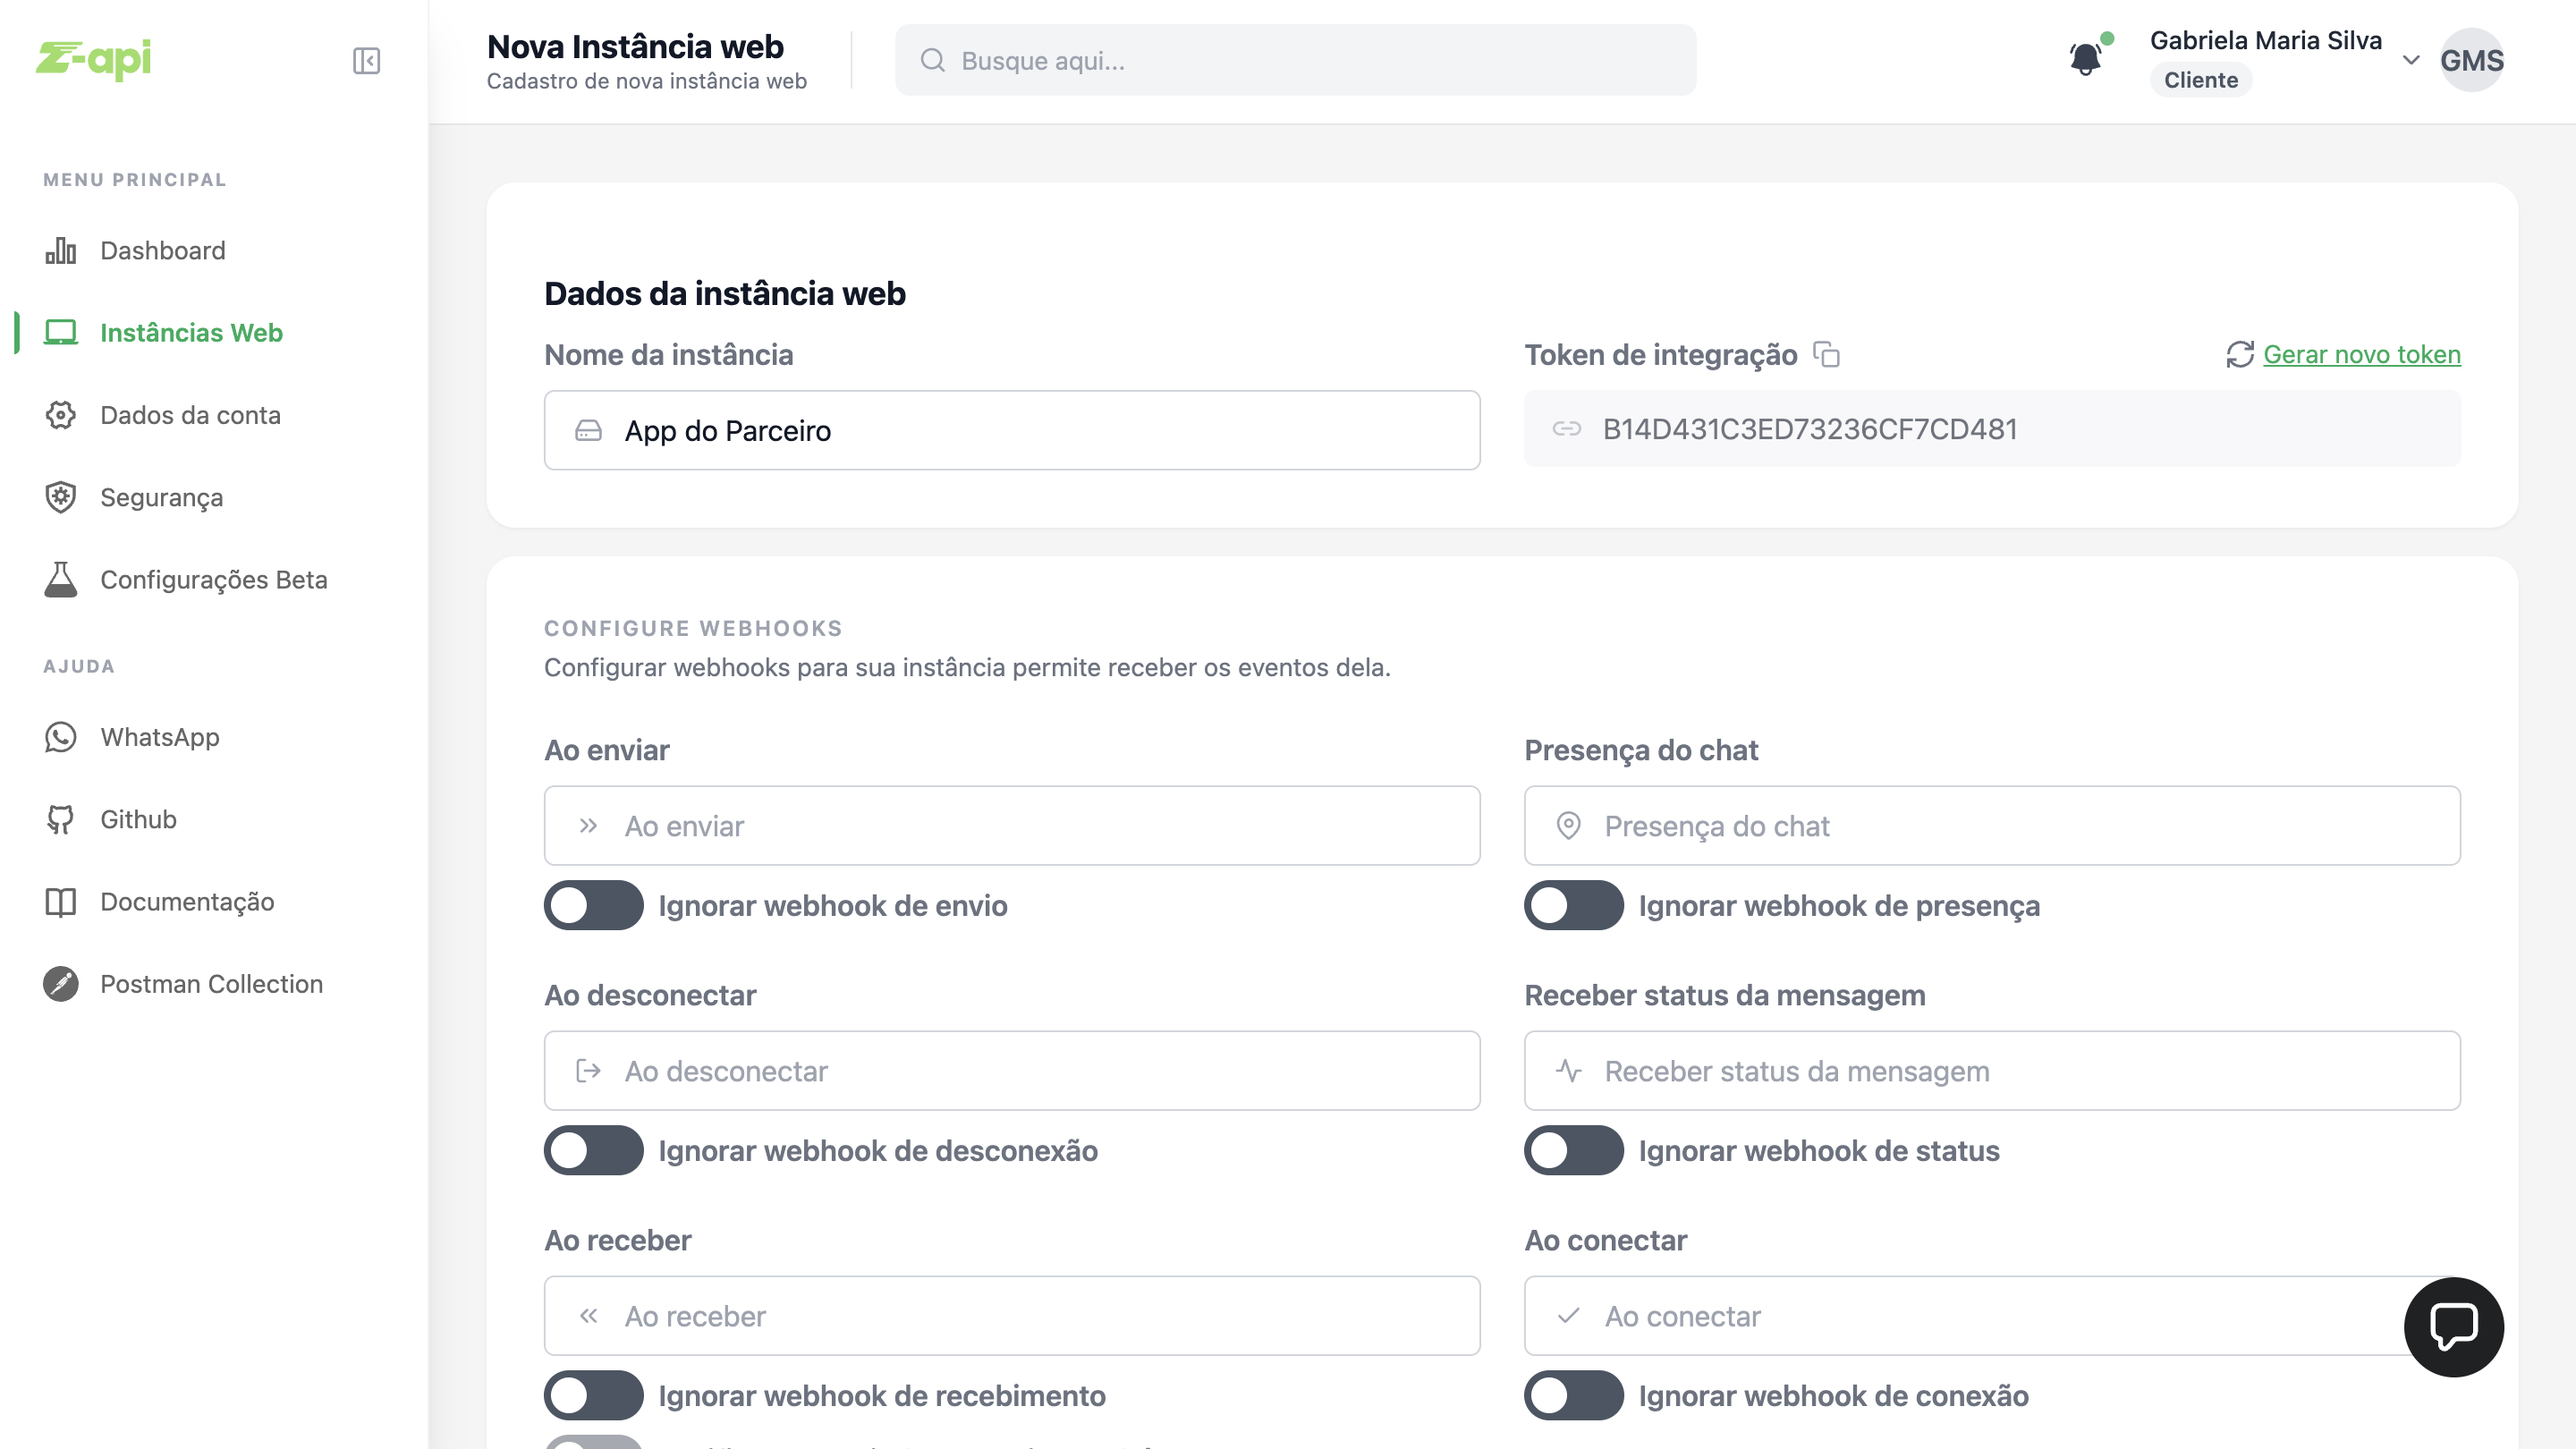Click Gerar novo token link

coord(2361,354)
